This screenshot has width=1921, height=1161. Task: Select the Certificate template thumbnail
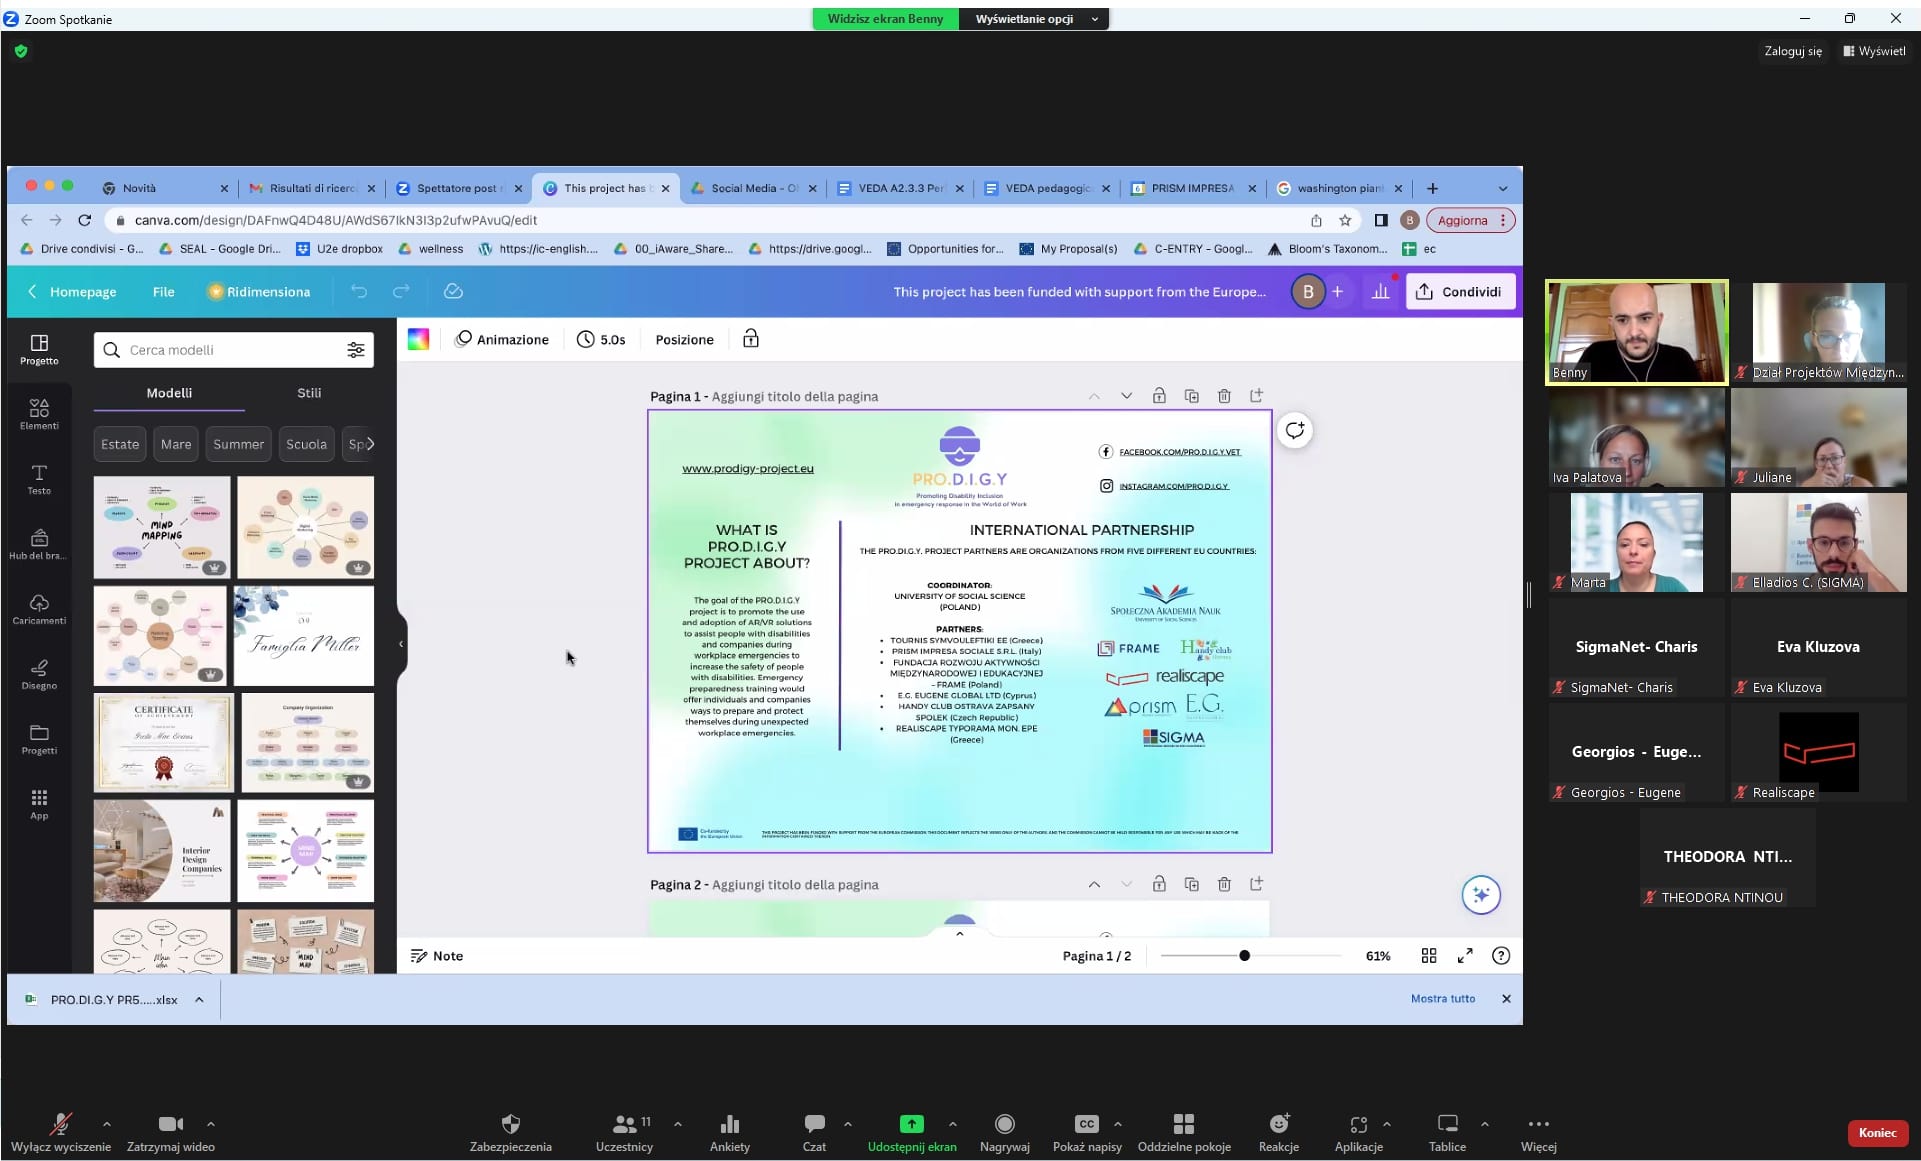pyautogui.click(x=163, y=743)
